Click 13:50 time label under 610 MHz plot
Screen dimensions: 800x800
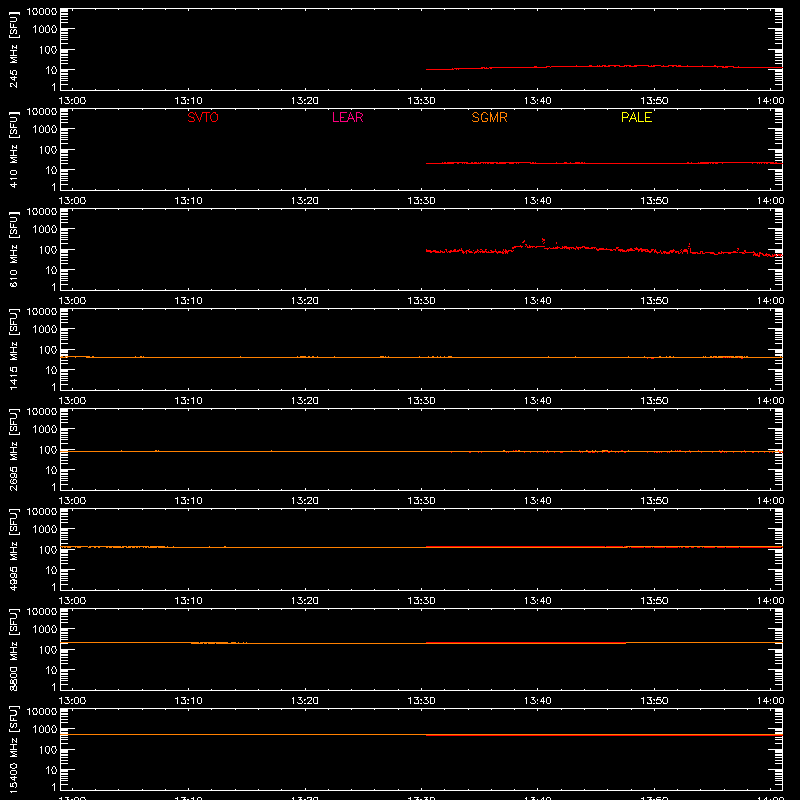[654, 301]
